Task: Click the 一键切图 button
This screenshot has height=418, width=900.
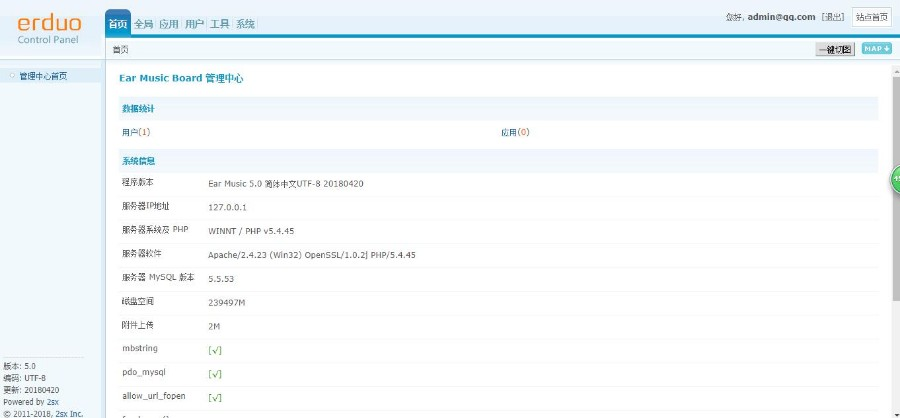Action: pyautogui.click(x=835, y=49)
